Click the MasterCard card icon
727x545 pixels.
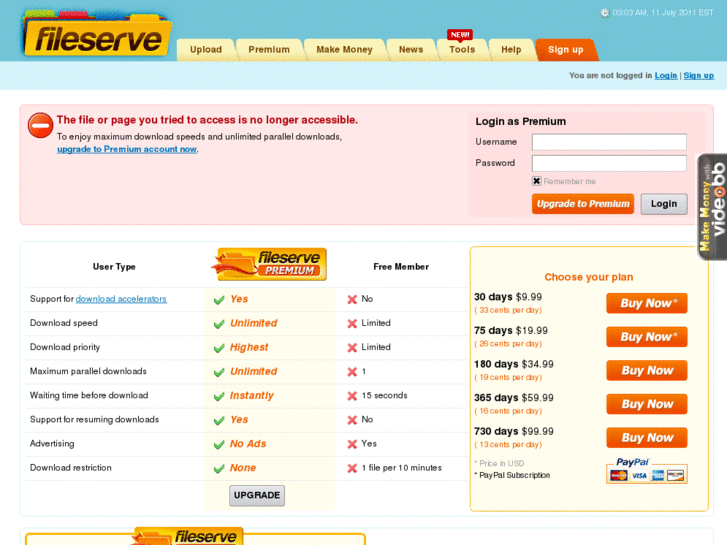point(619,475)
